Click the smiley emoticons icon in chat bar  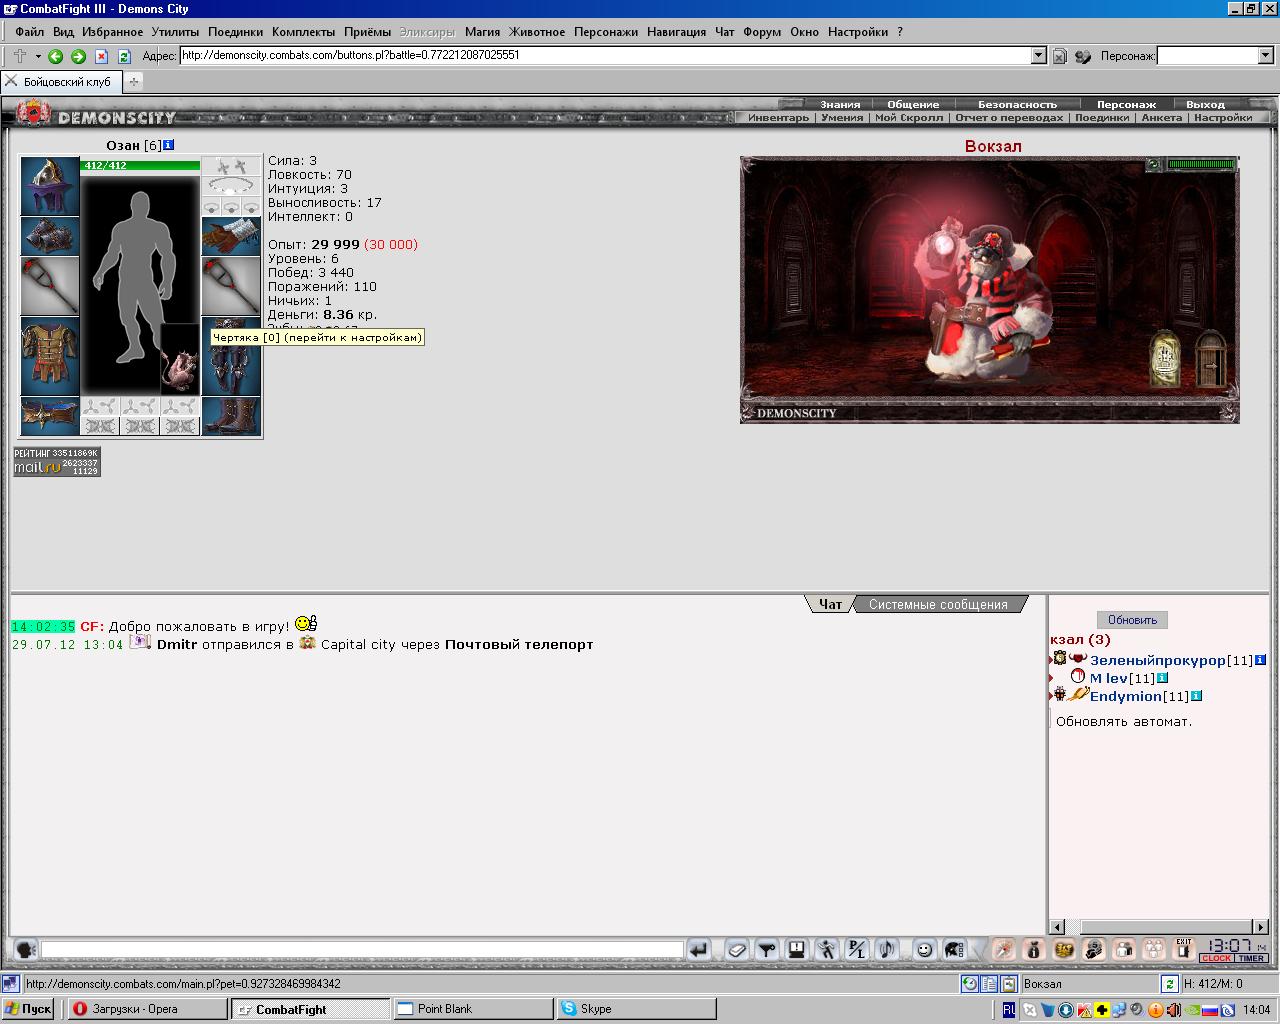click(x=925, y=949)
